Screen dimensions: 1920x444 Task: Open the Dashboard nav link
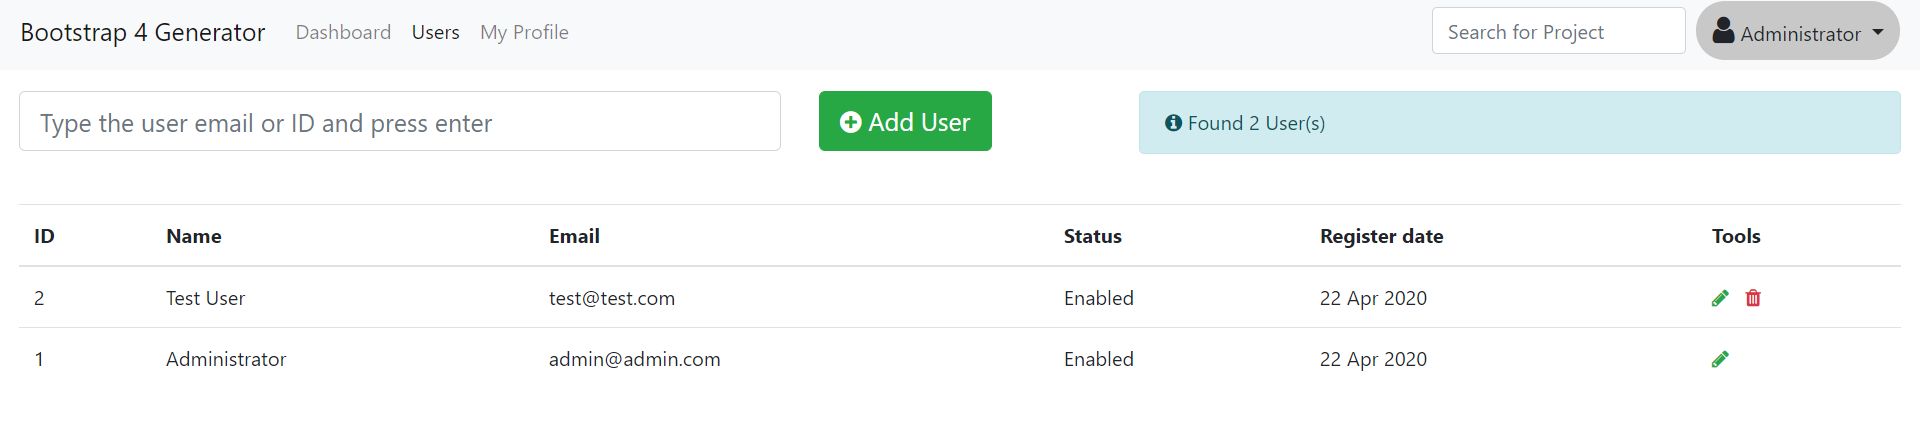[x=343, y=32]
